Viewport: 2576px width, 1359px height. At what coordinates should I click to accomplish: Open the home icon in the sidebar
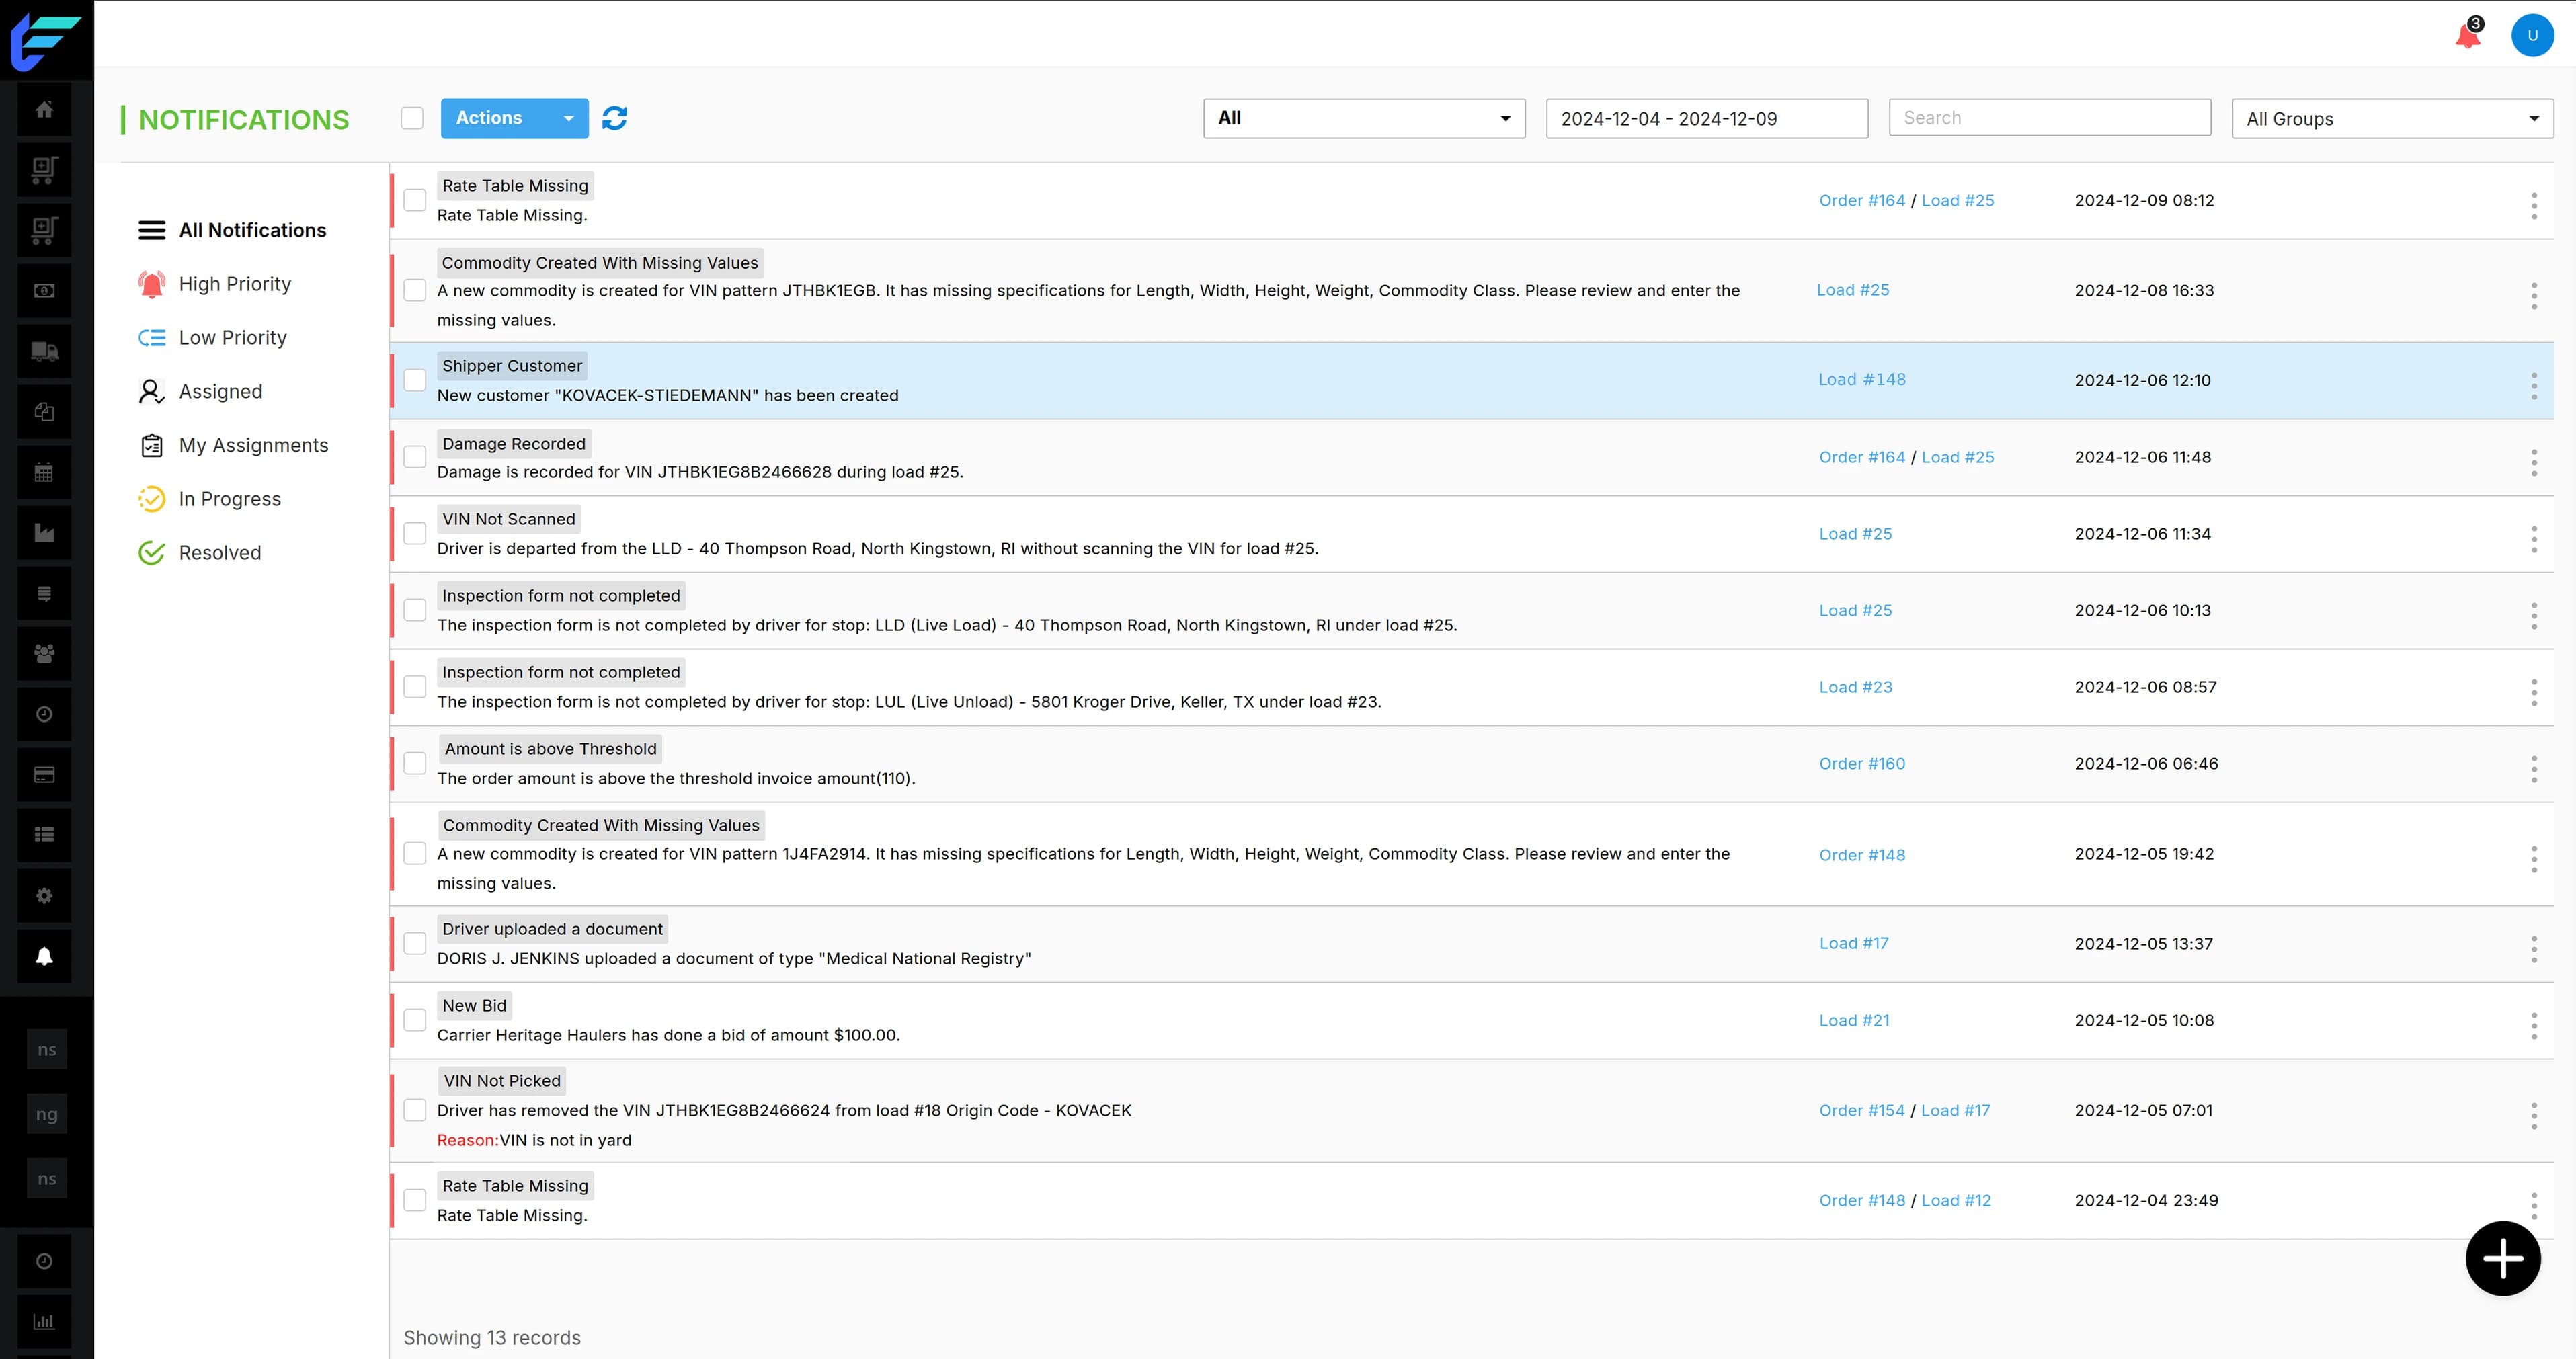point(44,110)
